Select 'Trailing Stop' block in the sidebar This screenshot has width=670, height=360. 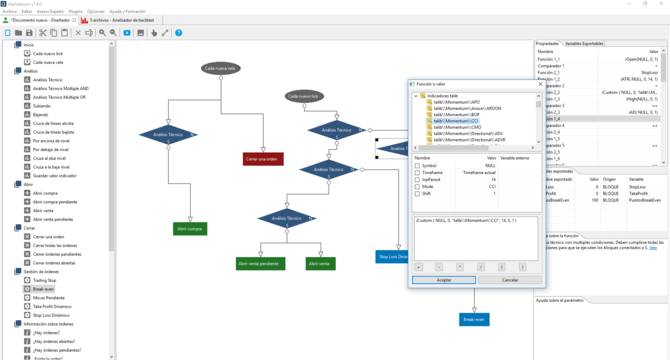coord(44,281)
